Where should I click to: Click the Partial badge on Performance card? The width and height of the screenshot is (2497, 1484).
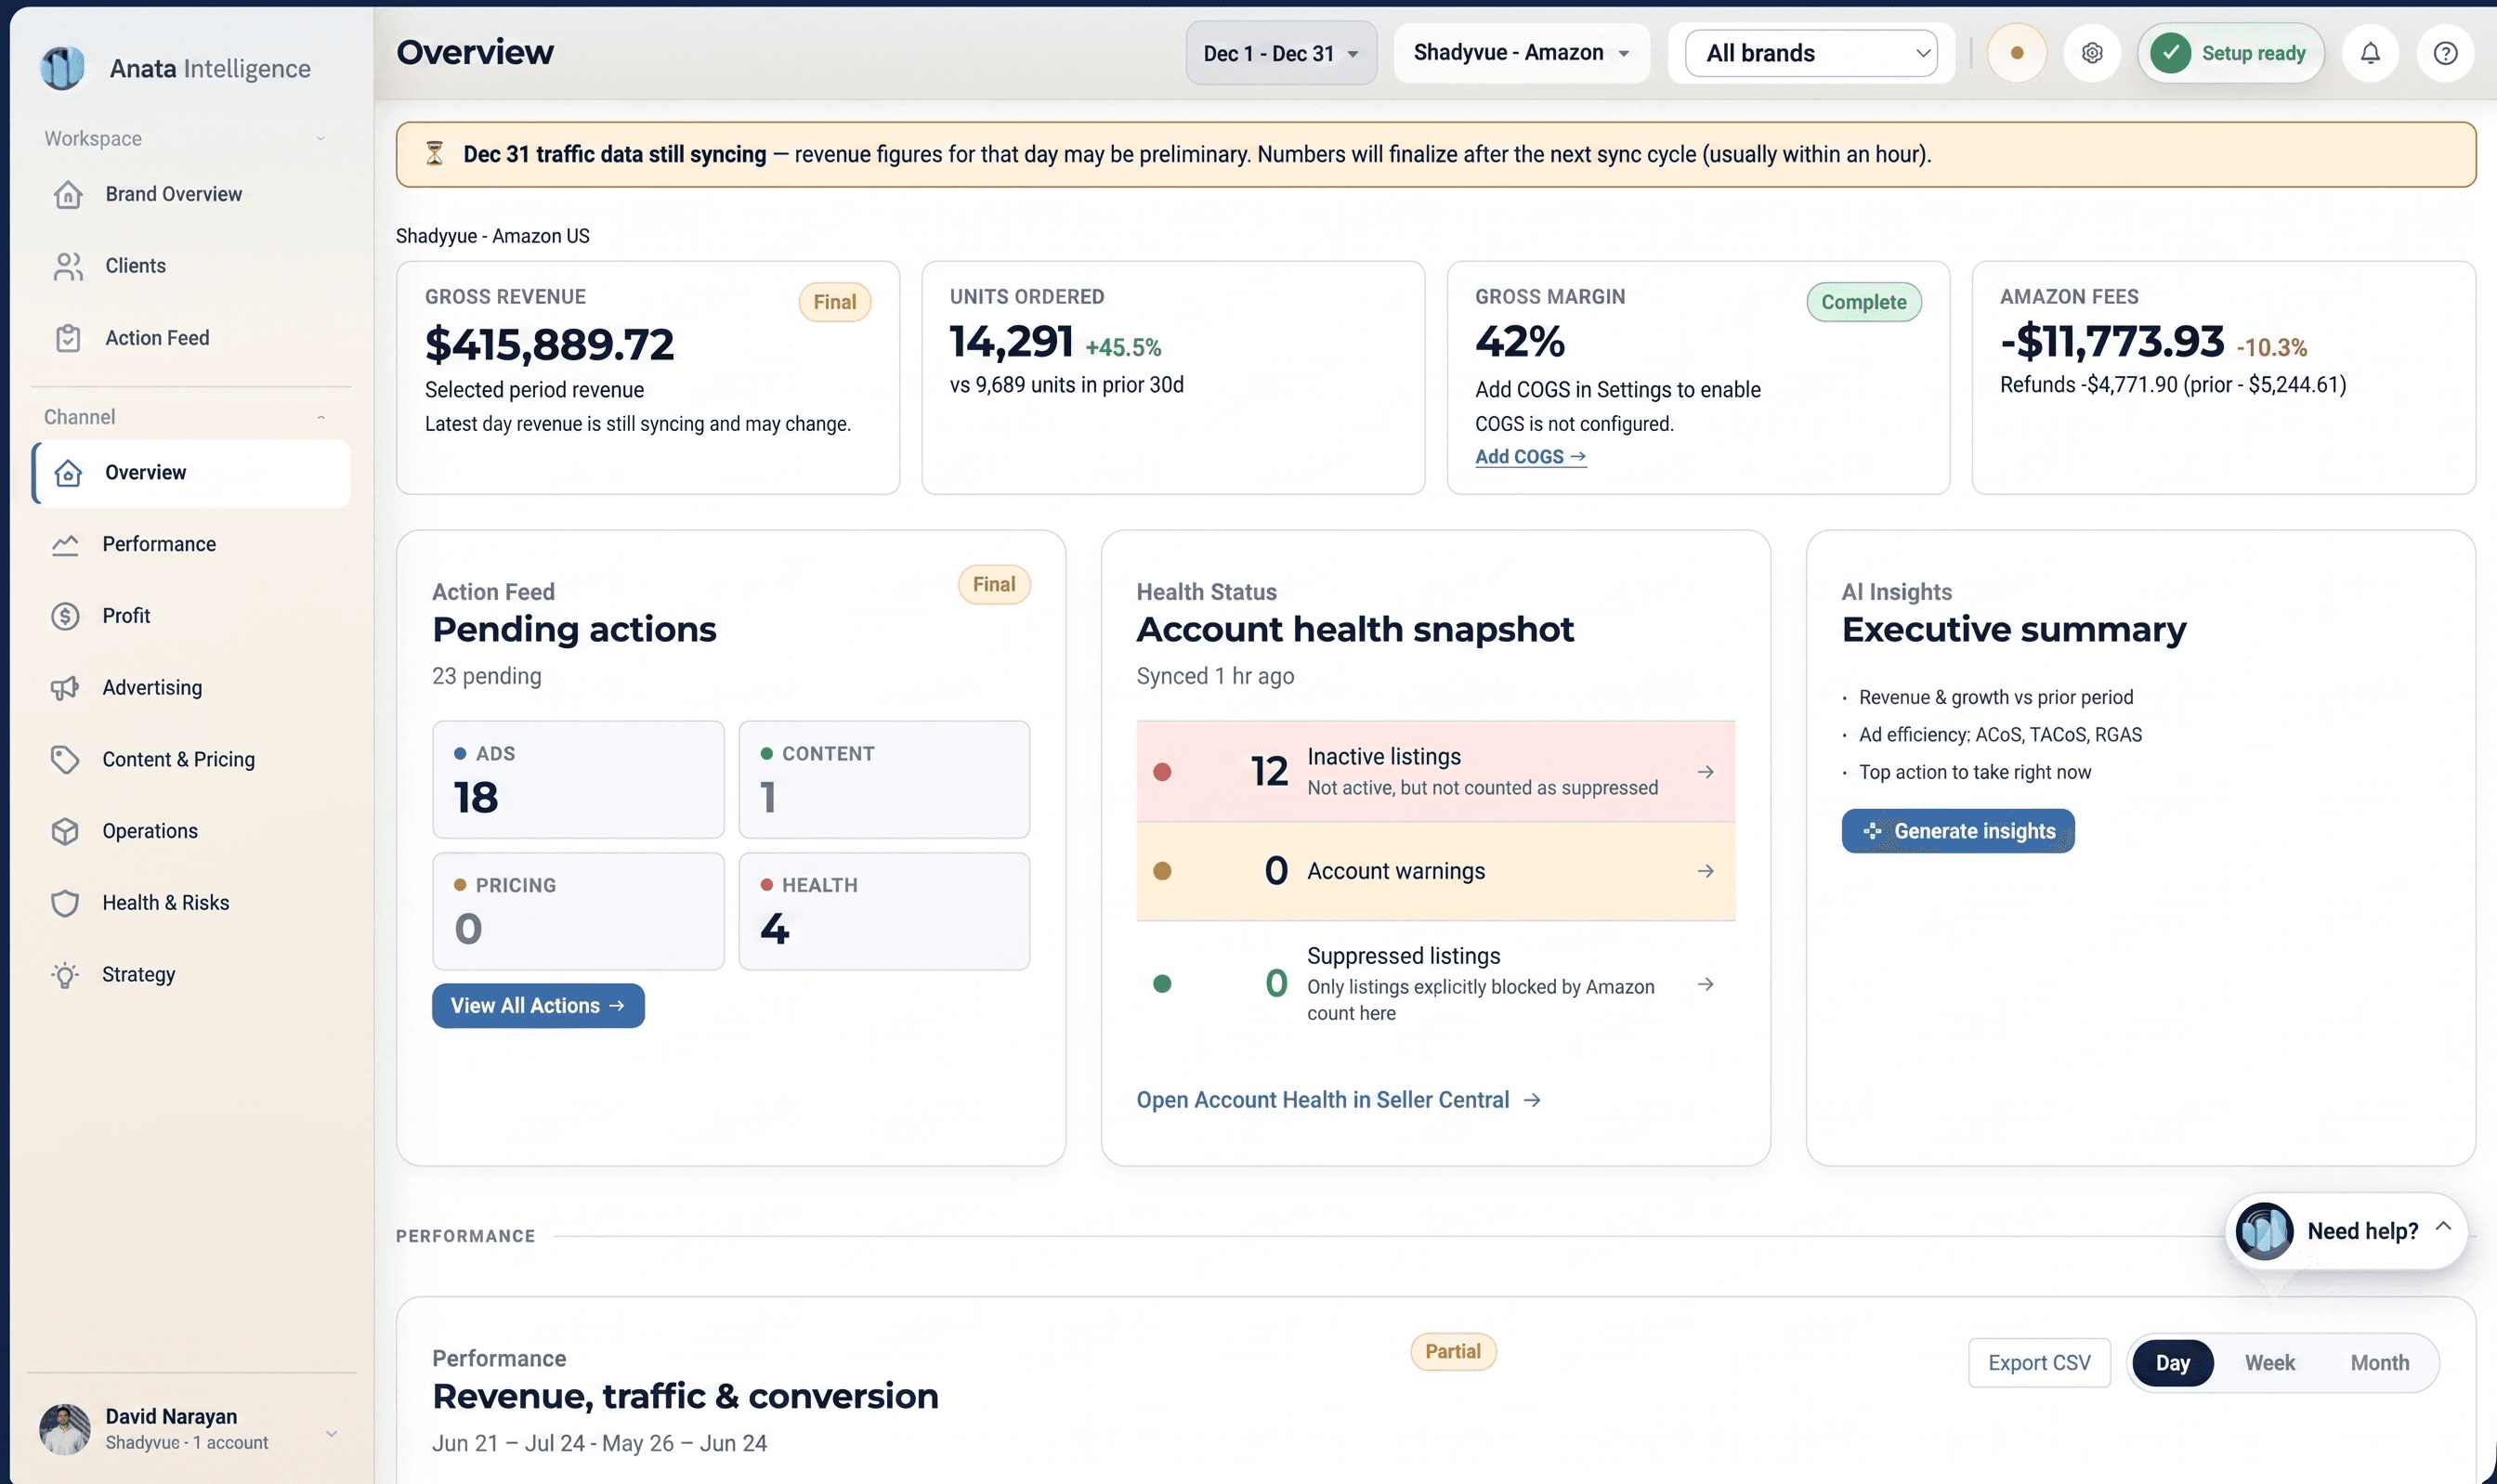(1452, 1352)
